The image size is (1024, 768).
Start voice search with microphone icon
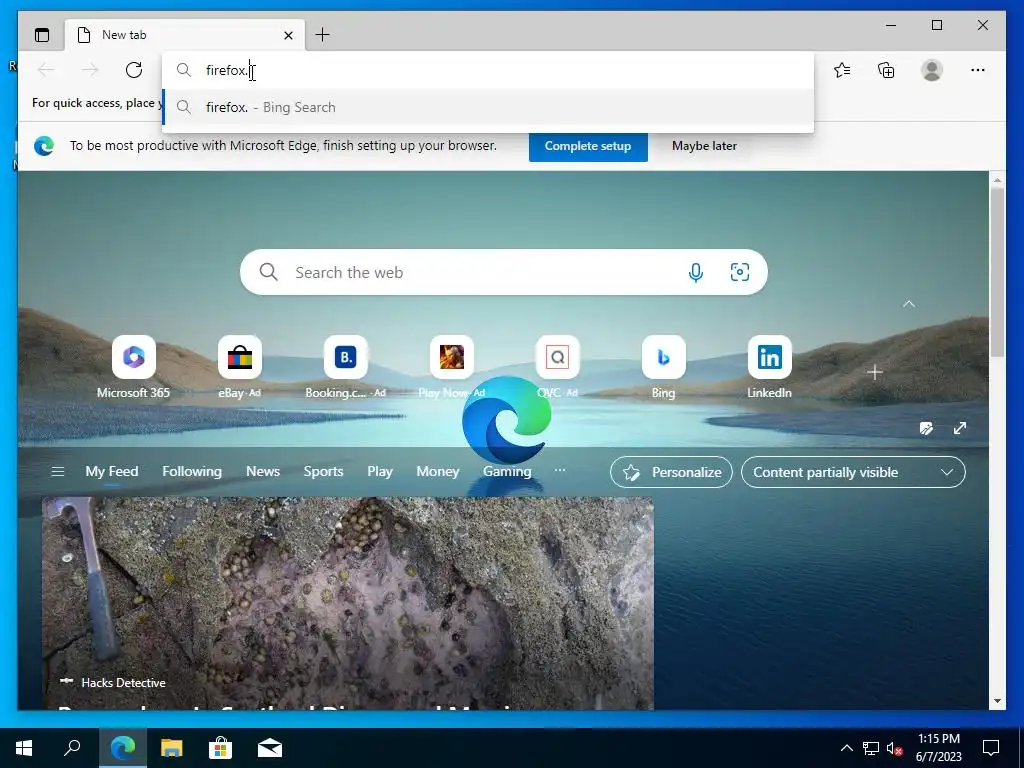[x=696, y=272]
